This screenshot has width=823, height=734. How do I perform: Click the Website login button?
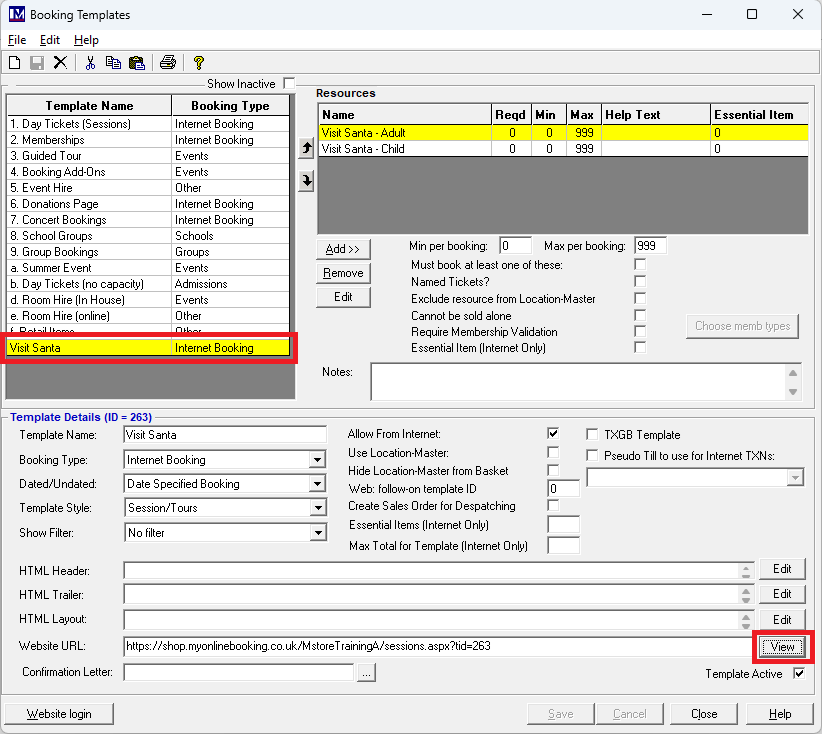pyautogui.click(x=58, y=714)
